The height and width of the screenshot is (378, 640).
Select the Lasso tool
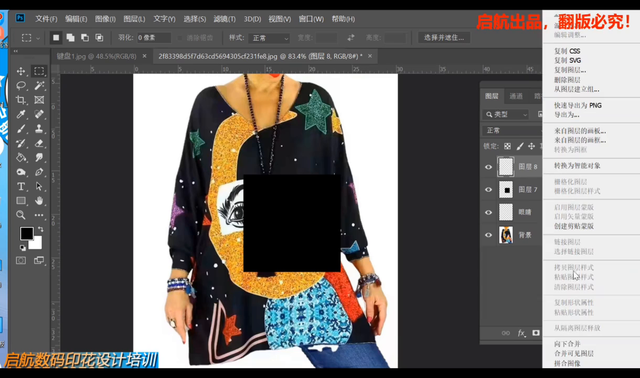point(21,85)
